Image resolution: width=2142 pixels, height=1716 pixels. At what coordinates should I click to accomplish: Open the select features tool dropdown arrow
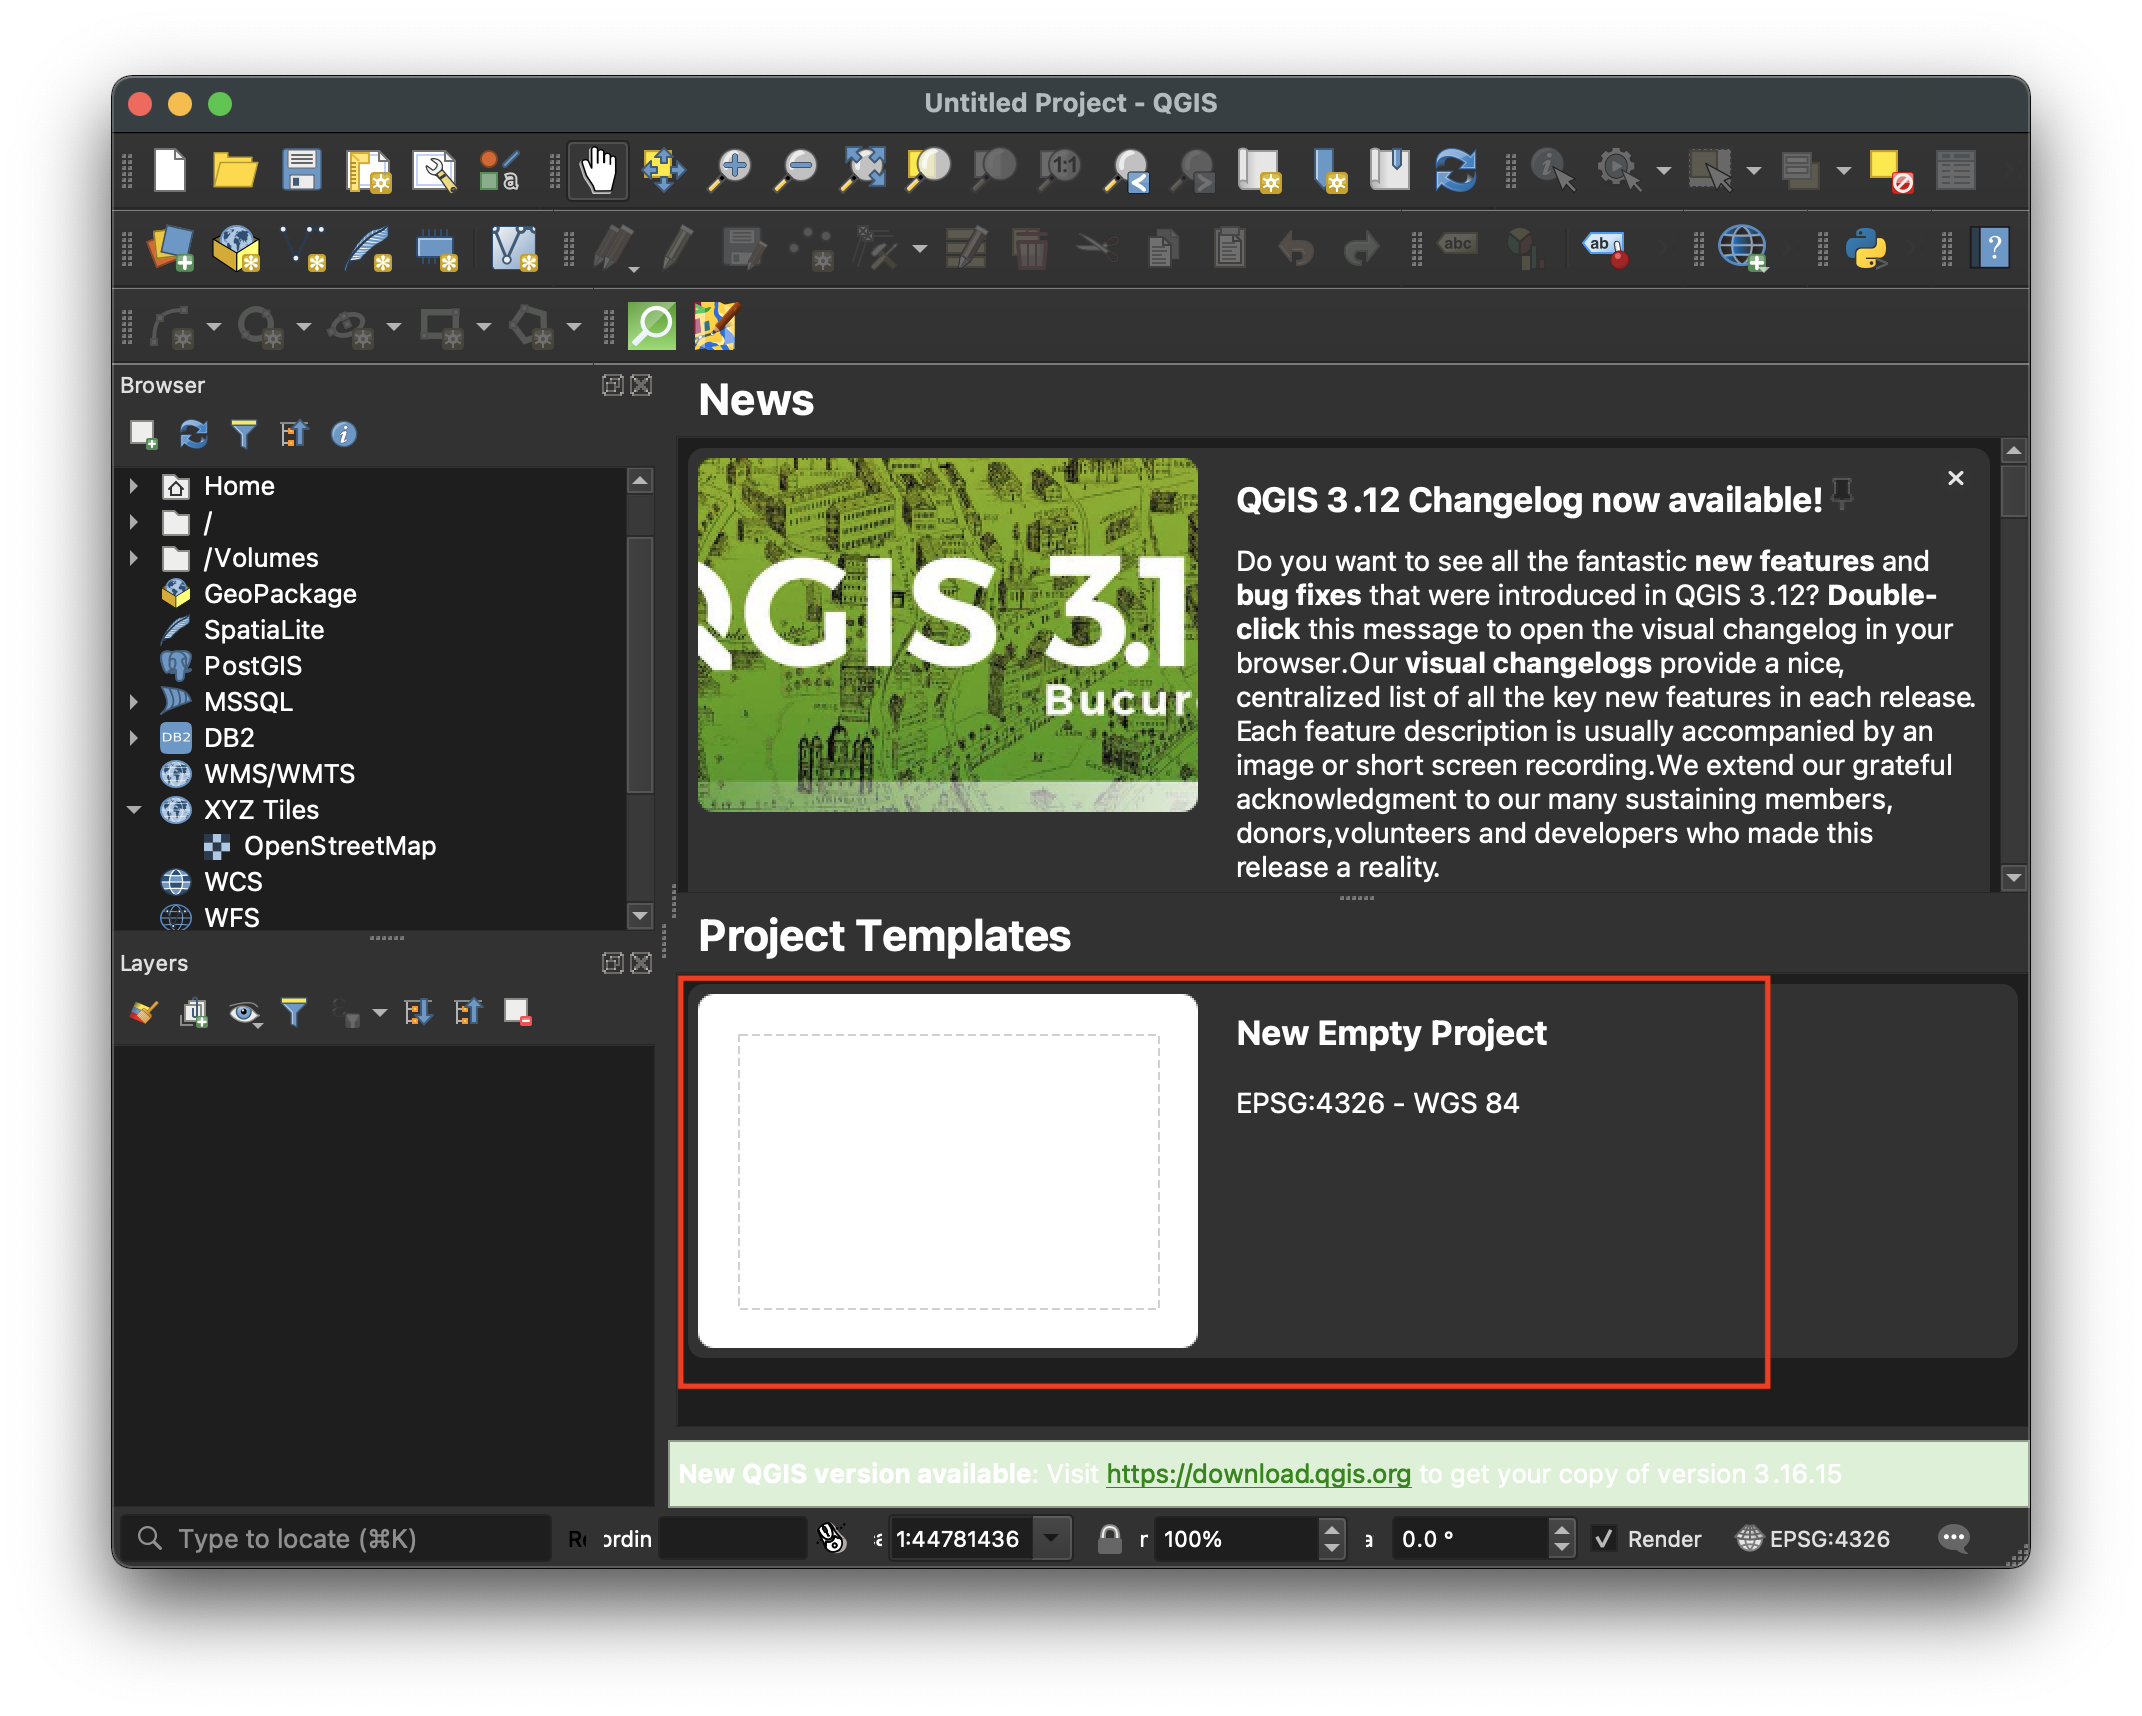point(1753,171)
